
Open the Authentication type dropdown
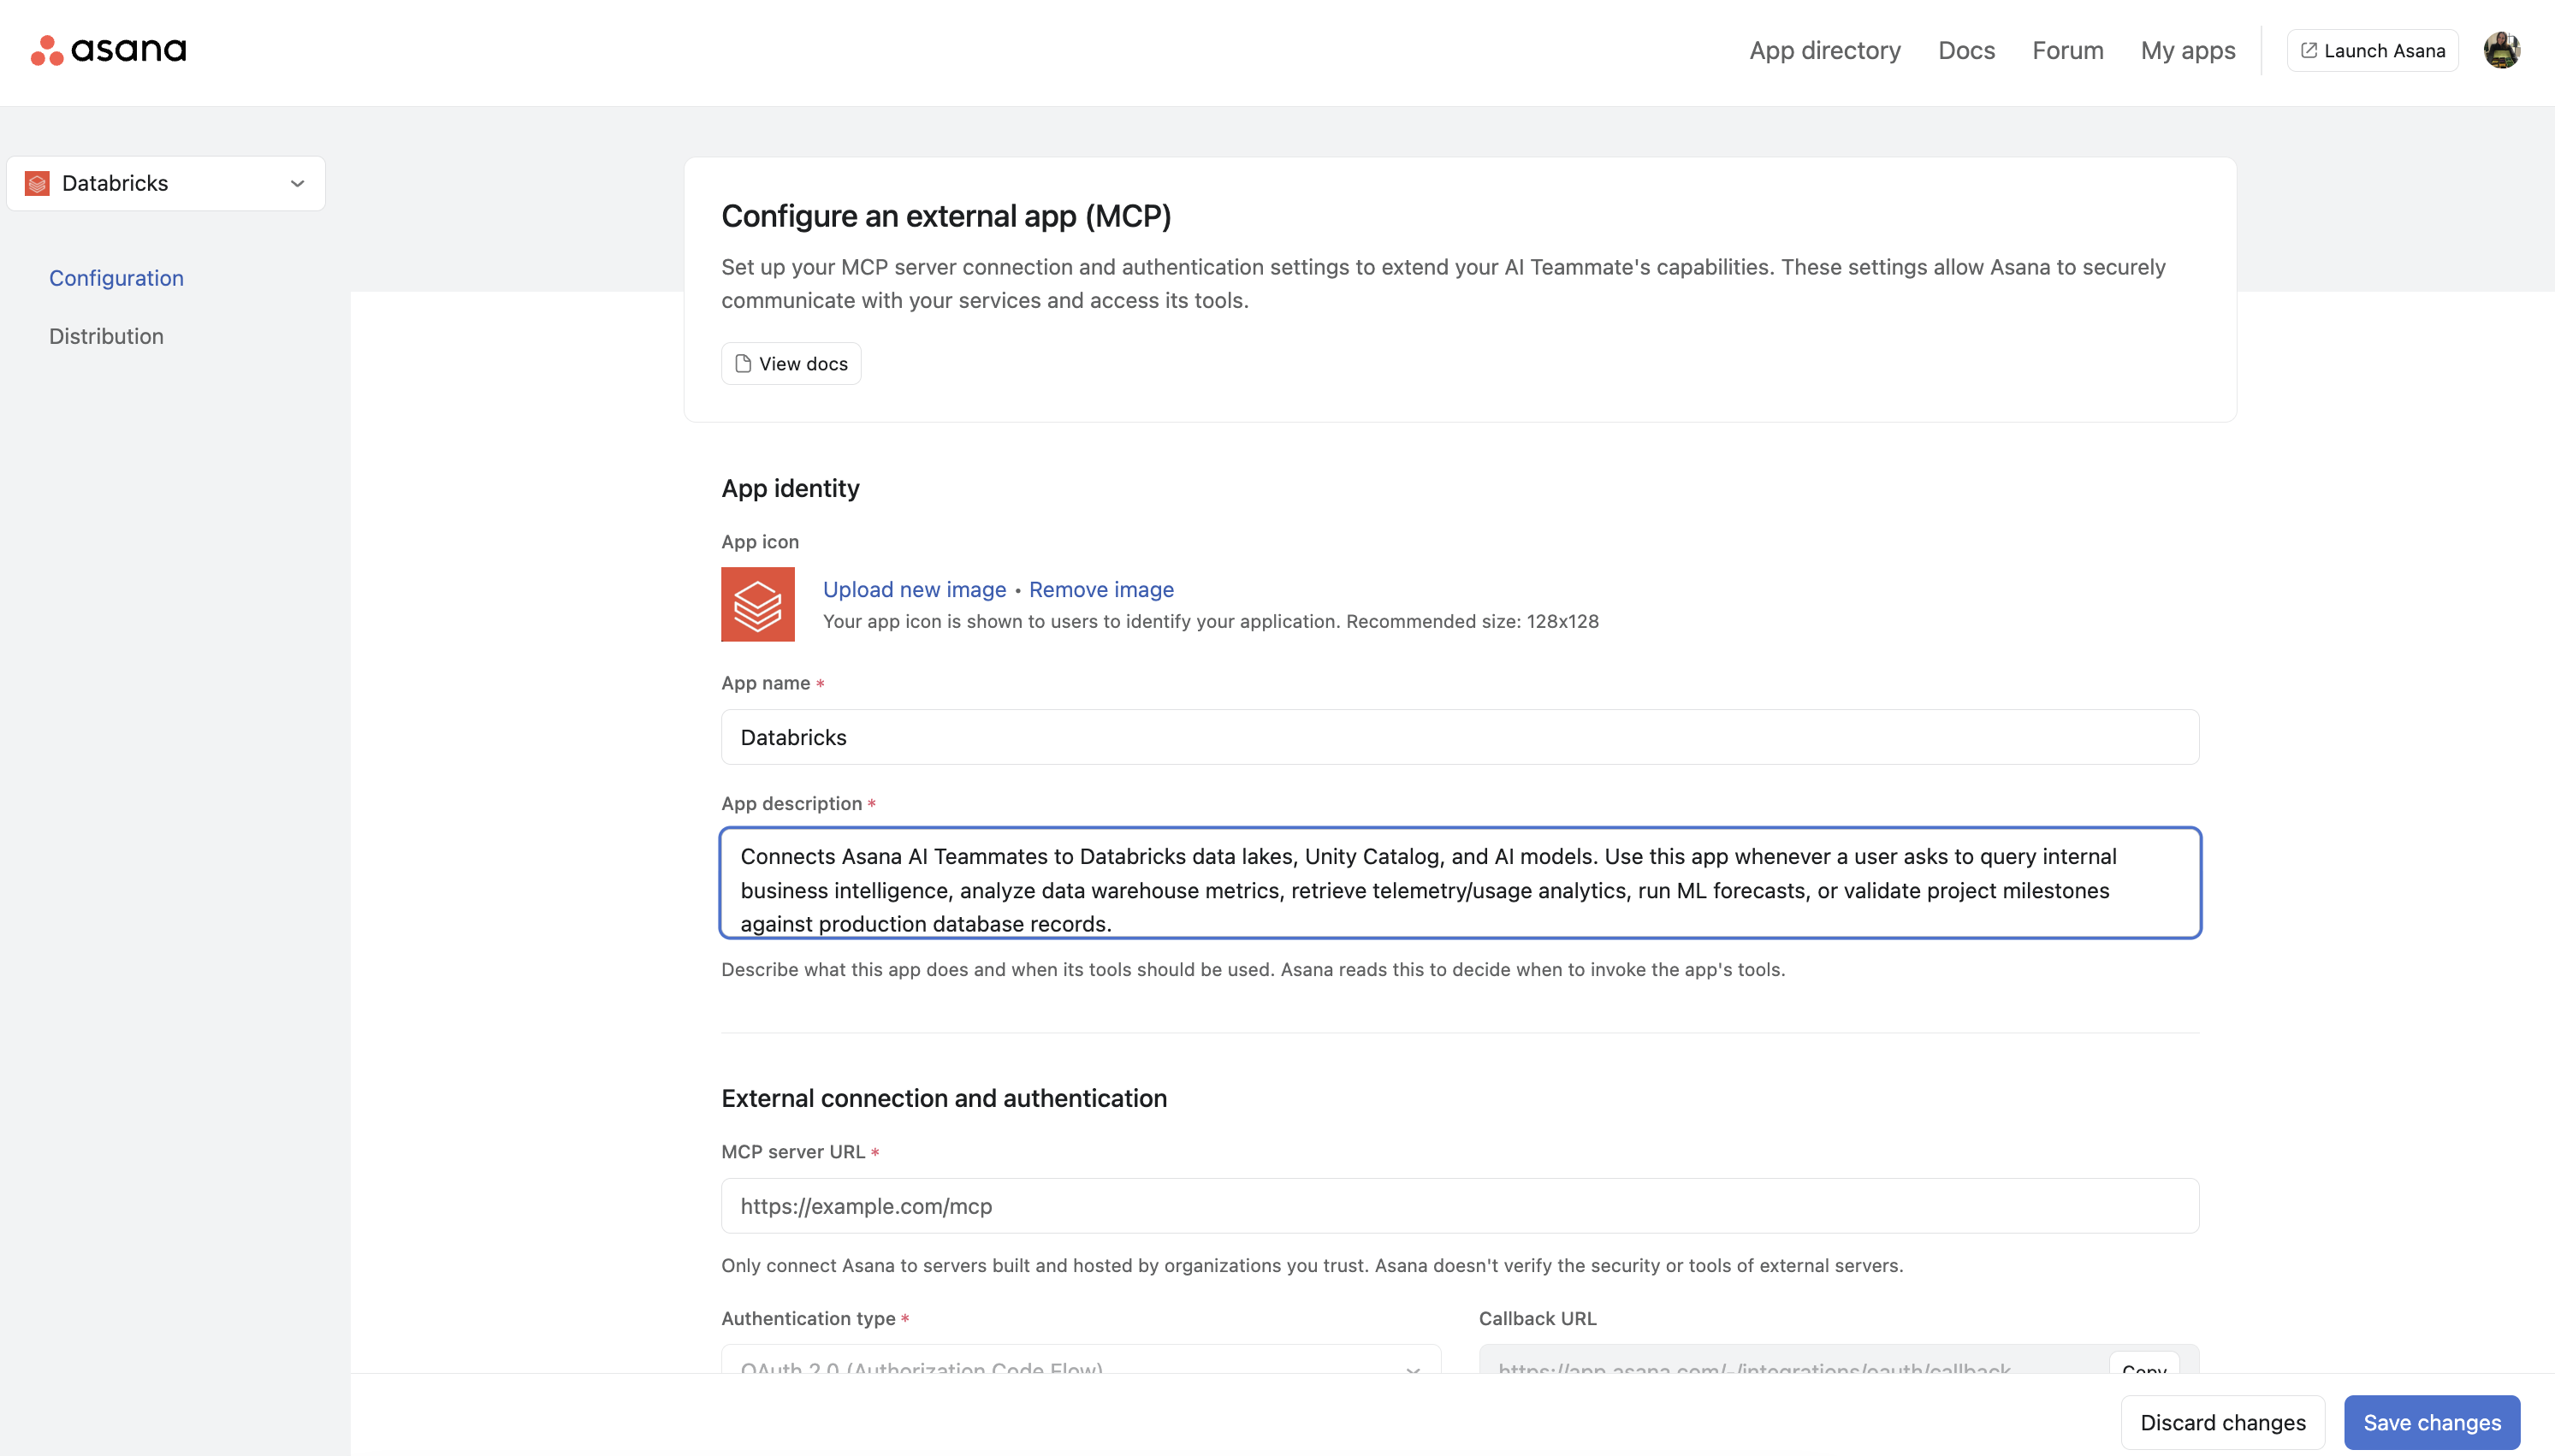pos(1080,1360)
